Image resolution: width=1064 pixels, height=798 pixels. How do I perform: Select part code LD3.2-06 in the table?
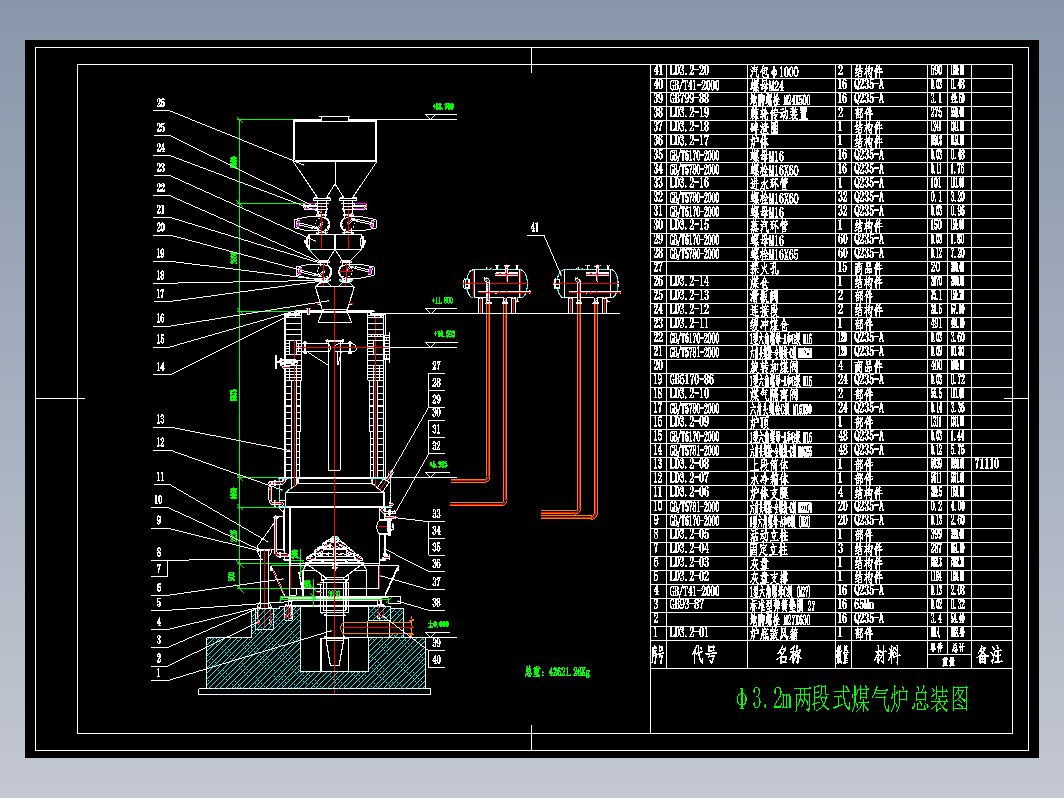point(689,492)
